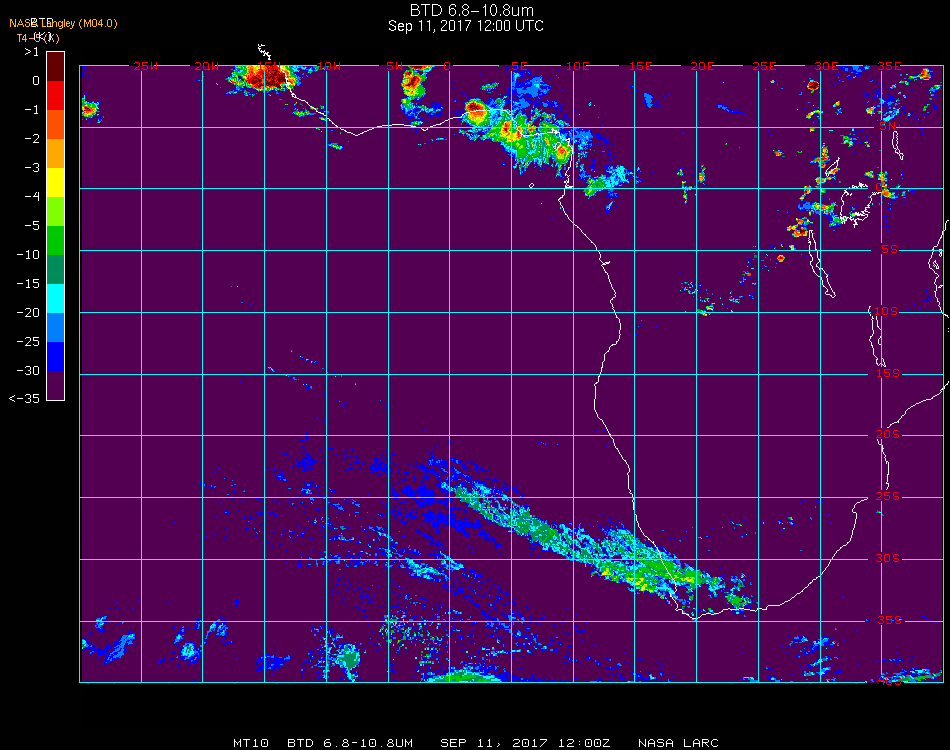Click the '<-35' legend value
The image size is (950, 750).
click(25, 399)
